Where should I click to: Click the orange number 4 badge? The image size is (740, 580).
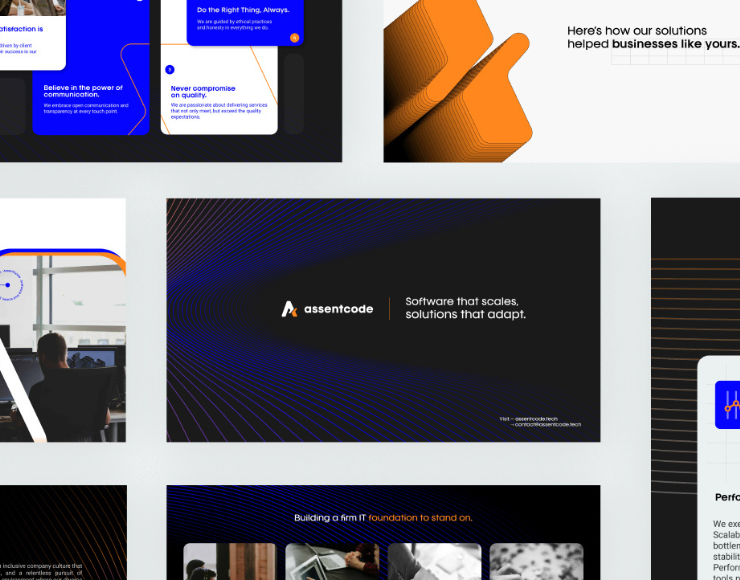coord(294,38)
